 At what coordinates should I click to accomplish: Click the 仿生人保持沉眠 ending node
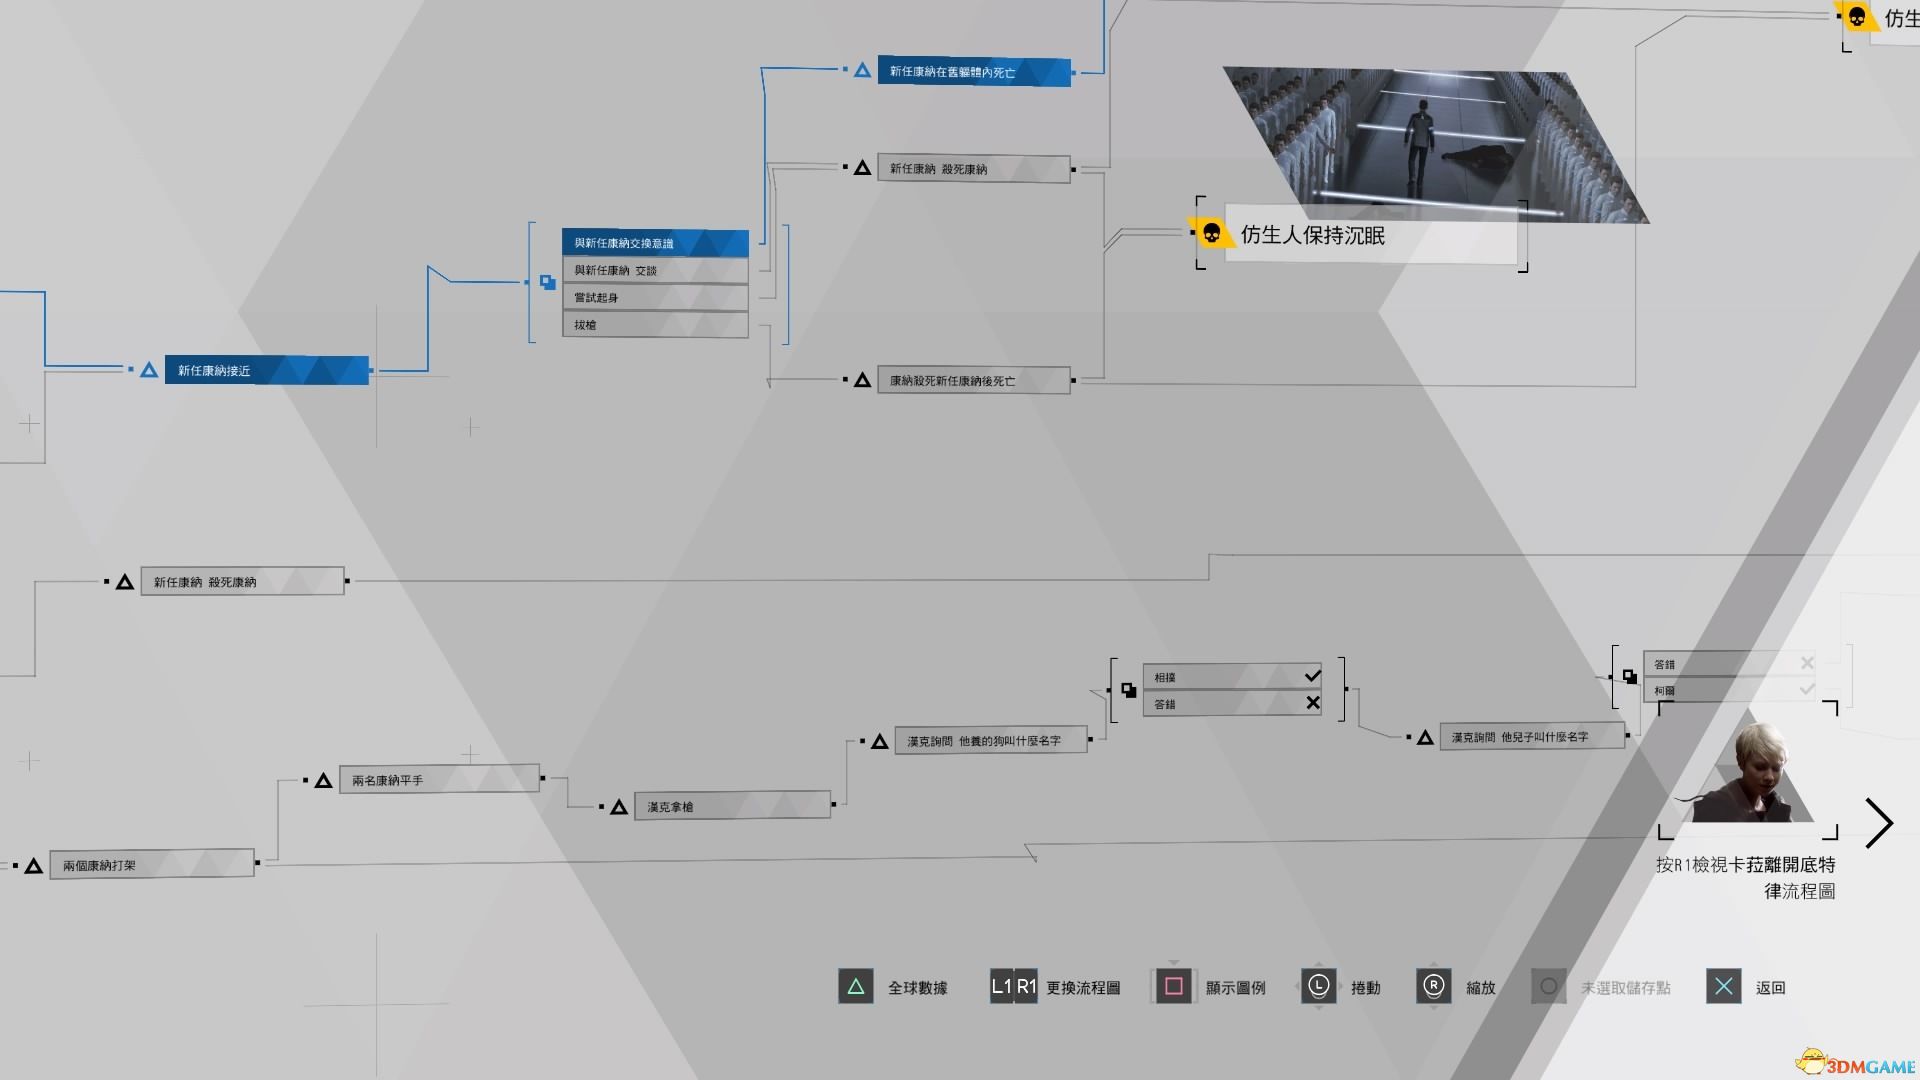[x=1370, y=236]
